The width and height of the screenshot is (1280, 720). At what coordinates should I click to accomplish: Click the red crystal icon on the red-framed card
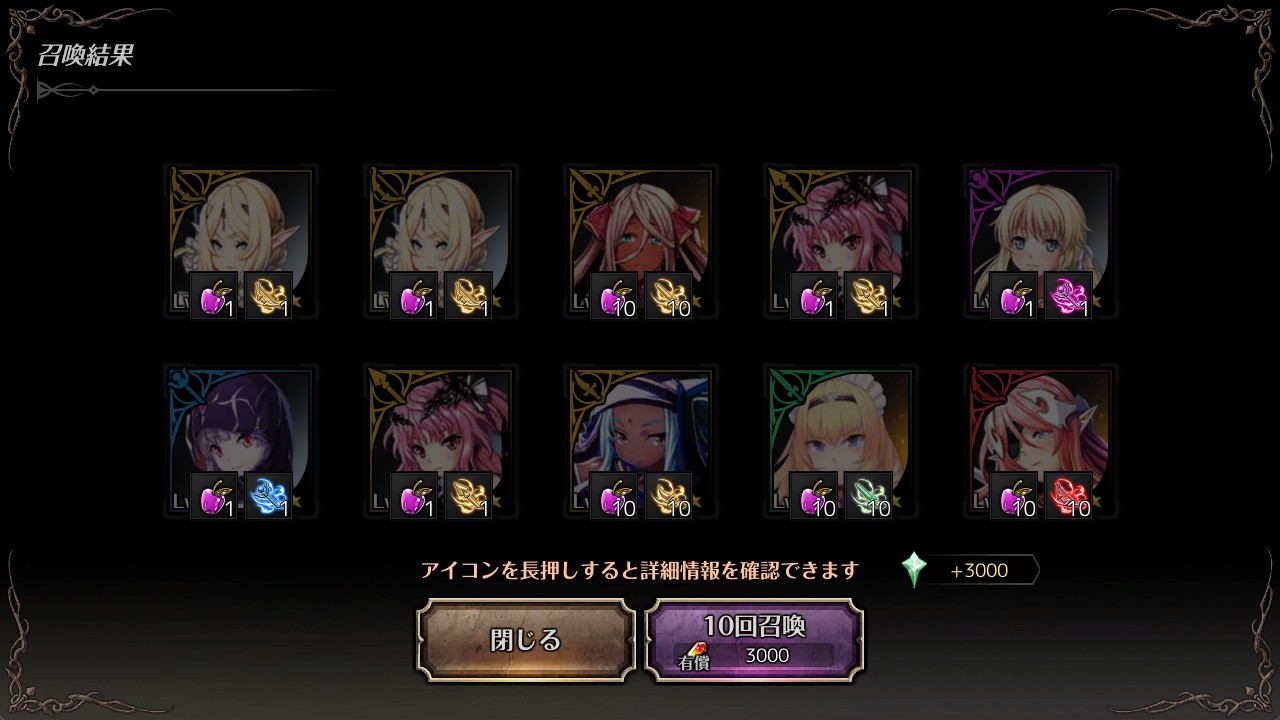tap(1068, 496)
